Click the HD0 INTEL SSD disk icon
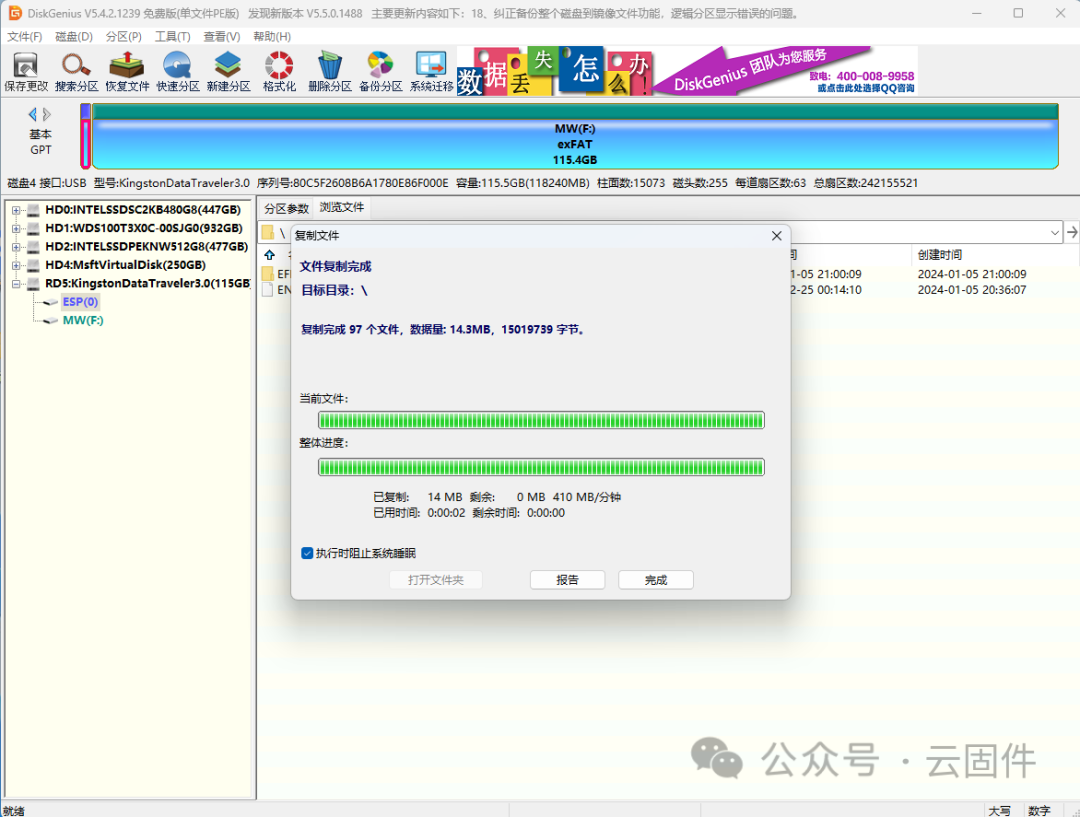 (33, 210)
